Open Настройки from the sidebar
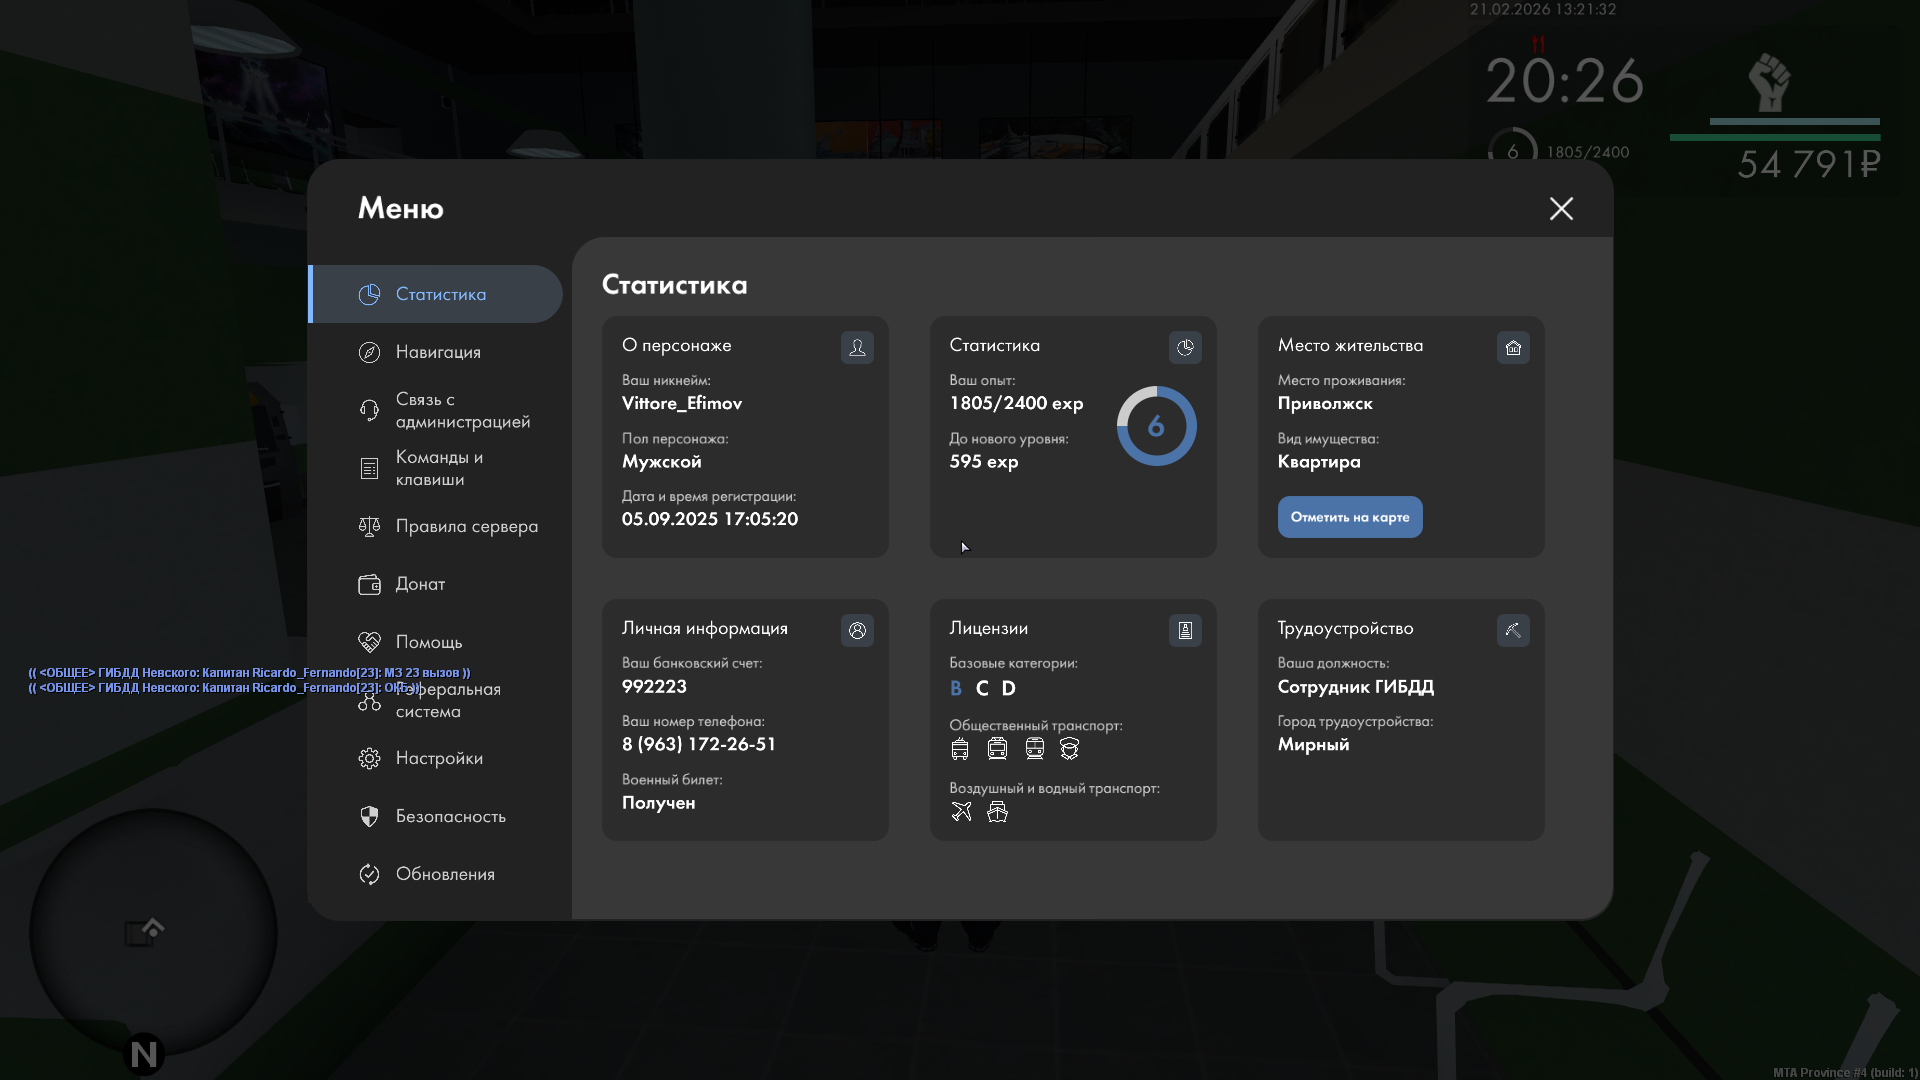 pyautogui.click(x=438, y=758)
